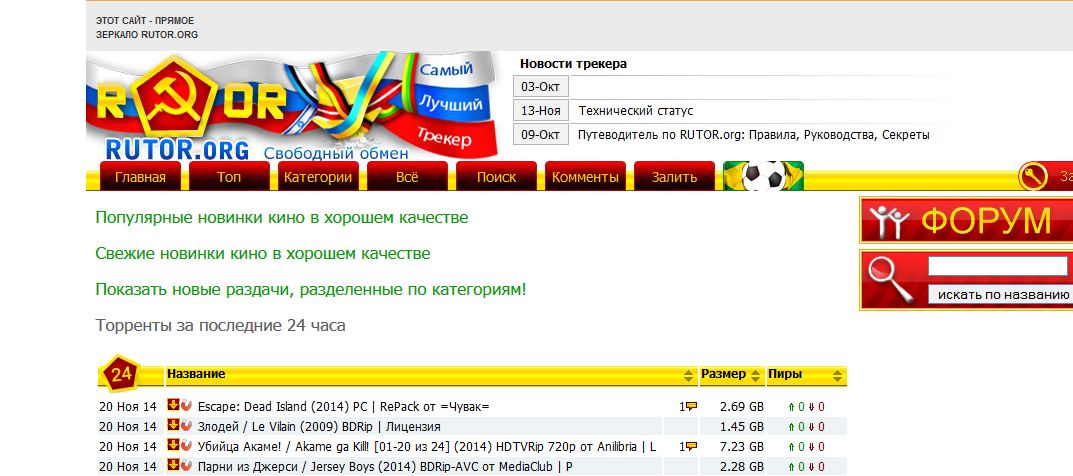This screenshot has height=476, width=1073.
Task: Open Злодей / Le Vilain torrent title
Action: click(x=319, y=427)
